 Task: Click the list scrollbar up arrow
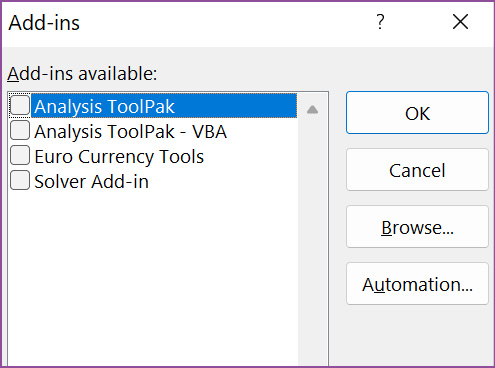(x=312, y=110)
